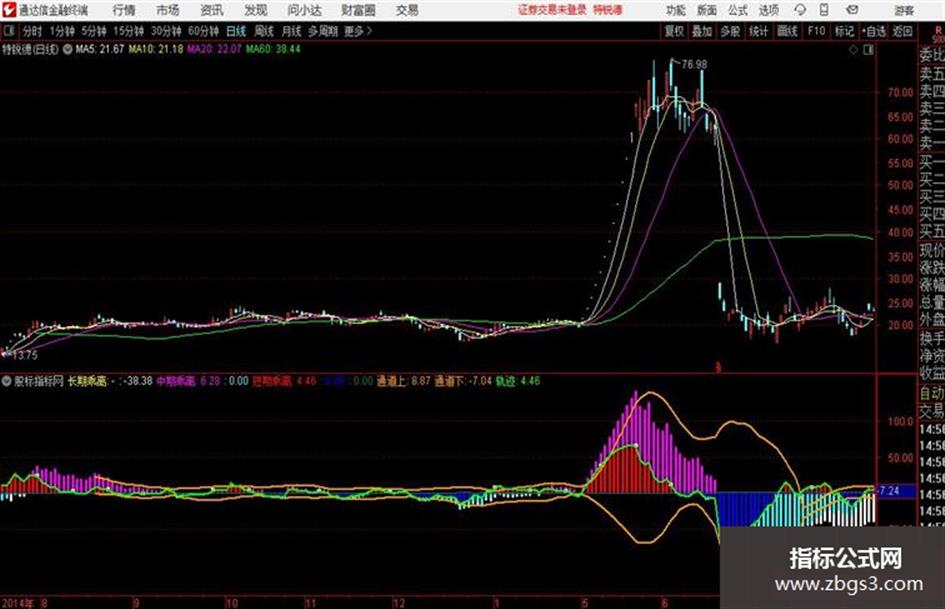Click the 返回 back button

(x=902, y=31)
